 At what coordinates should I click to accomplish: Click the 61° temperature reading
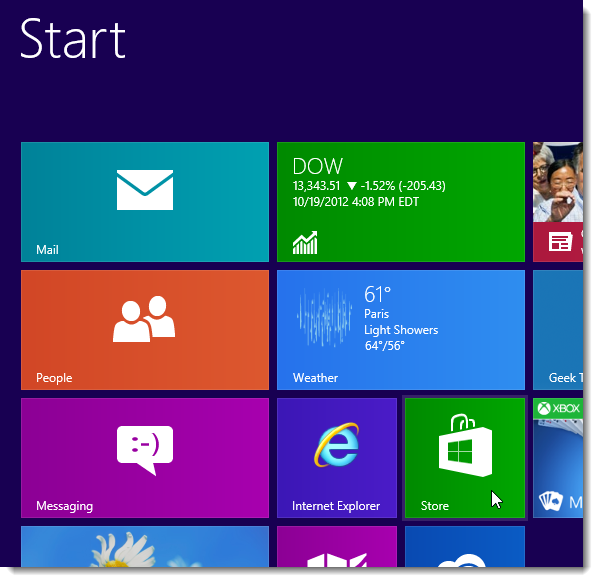coord(377,294)
